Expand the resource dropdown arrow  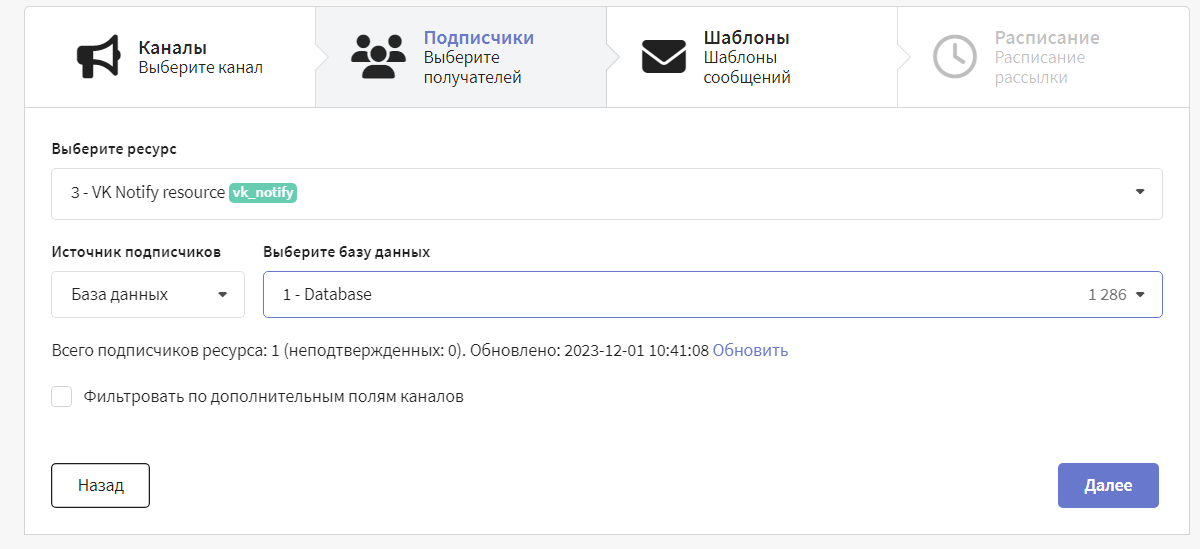pos(1140,192)
